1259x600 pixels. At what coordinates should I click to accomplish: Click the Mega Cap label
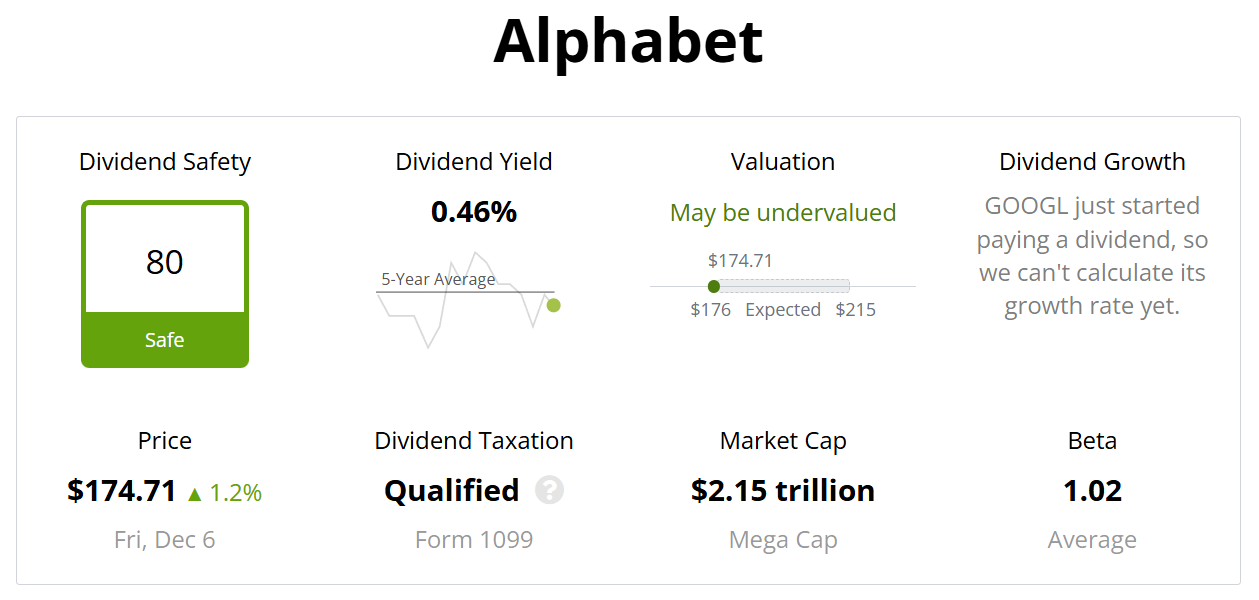coord(783,541)
